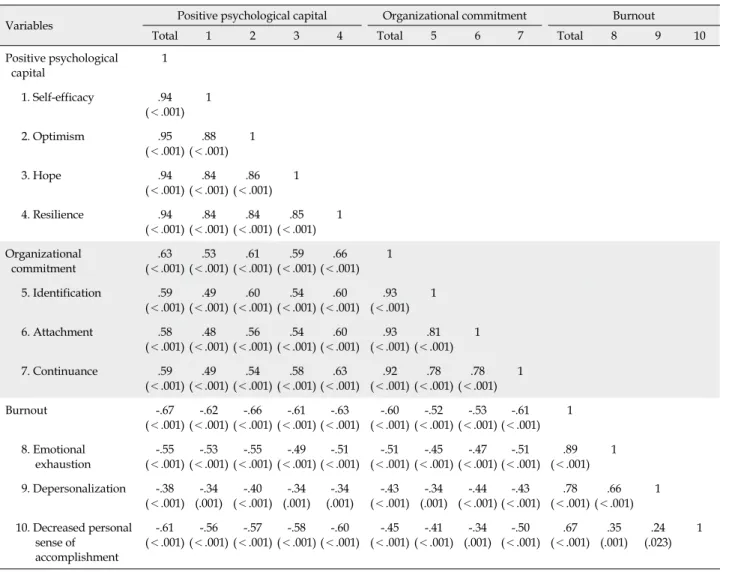Select the 9. Depersonalization row label
The width and height of the screenshot is (729, 572).
73,489
